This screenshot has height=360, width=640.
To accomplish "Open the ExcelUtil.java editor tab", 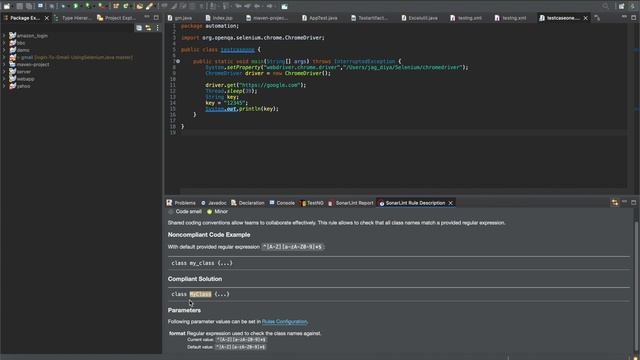I will coord(420,18).
